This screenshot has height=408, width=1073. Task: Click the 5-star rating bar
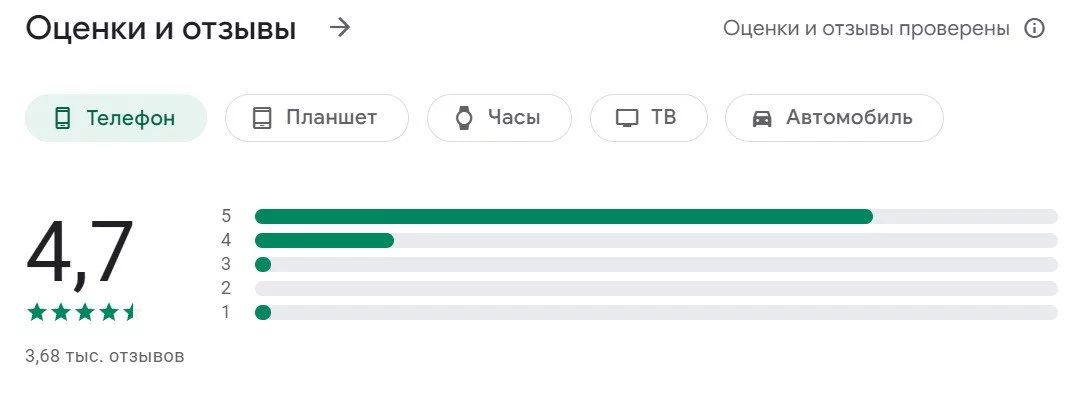tap(656, 216)
